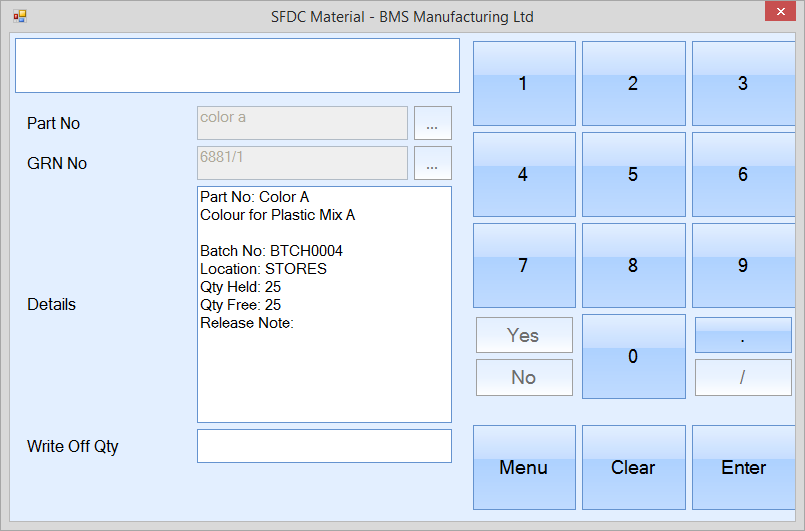Tap keypad digit 1

pos(523,84)
